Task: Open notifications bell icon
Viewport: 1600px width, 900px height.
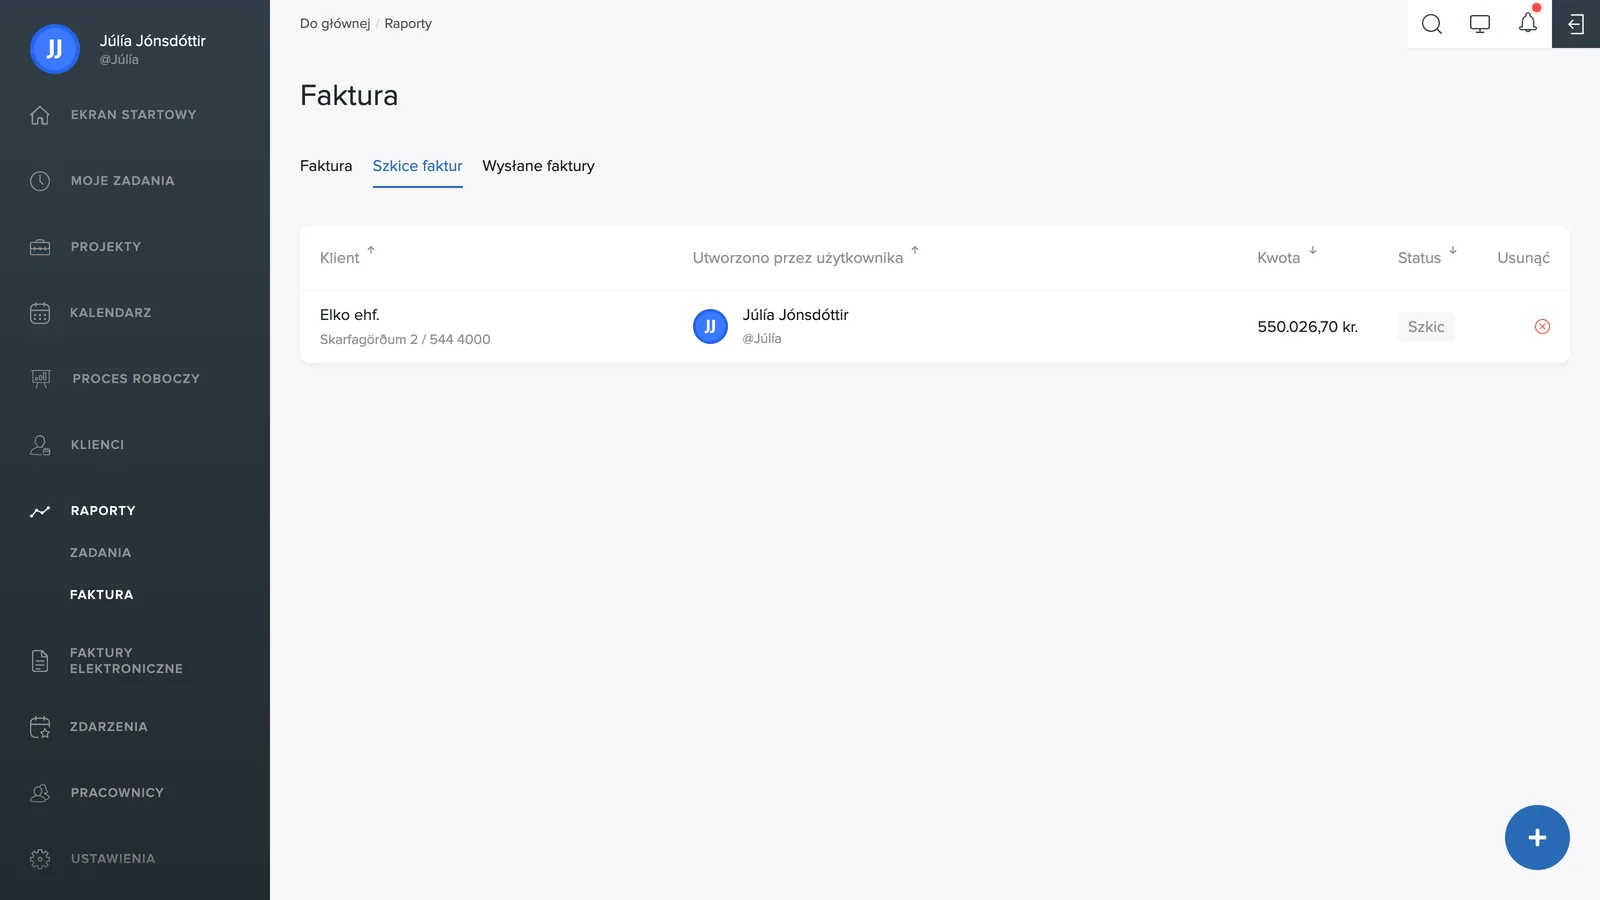Action: point(1528,22)
